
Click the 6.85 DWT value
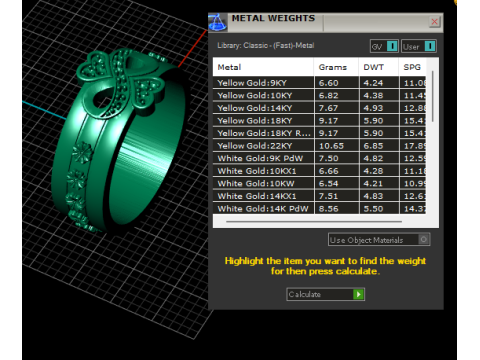373,146
